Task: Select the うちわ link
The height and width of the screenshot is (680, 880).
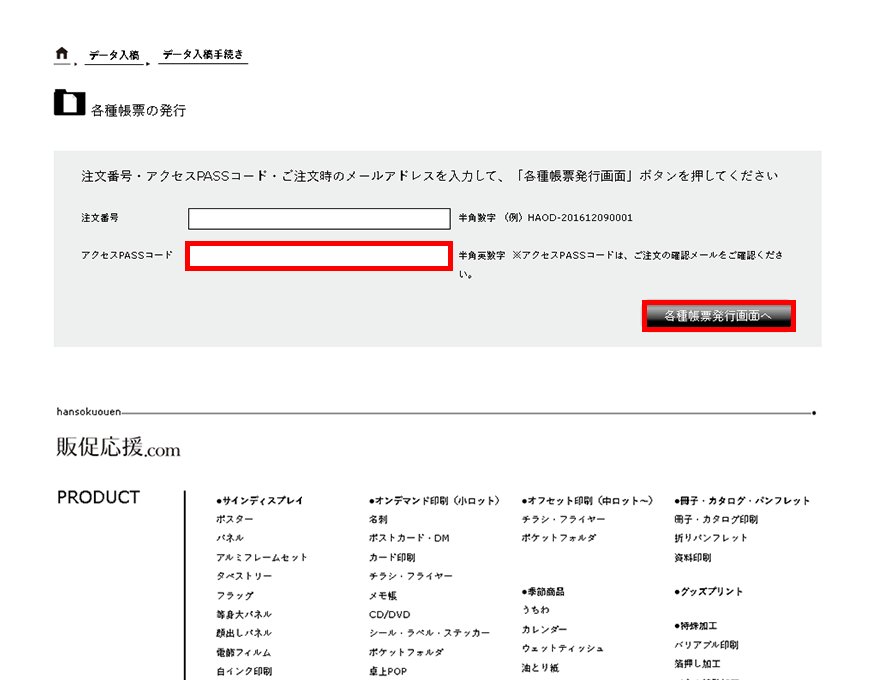Action: (535, 610)
